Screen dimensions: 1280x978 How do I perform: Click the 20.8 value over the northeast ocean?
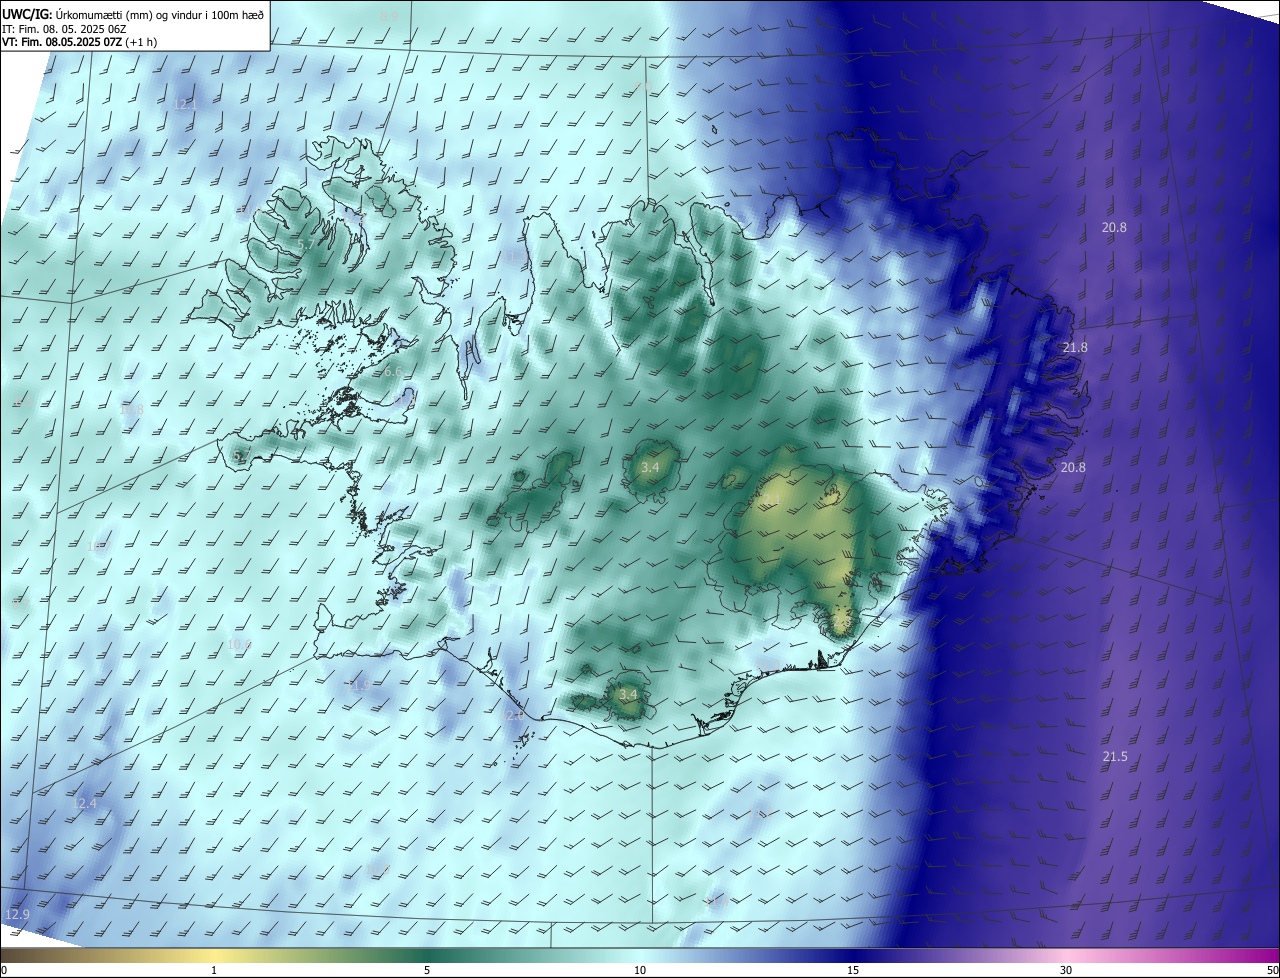(1114, 227)
